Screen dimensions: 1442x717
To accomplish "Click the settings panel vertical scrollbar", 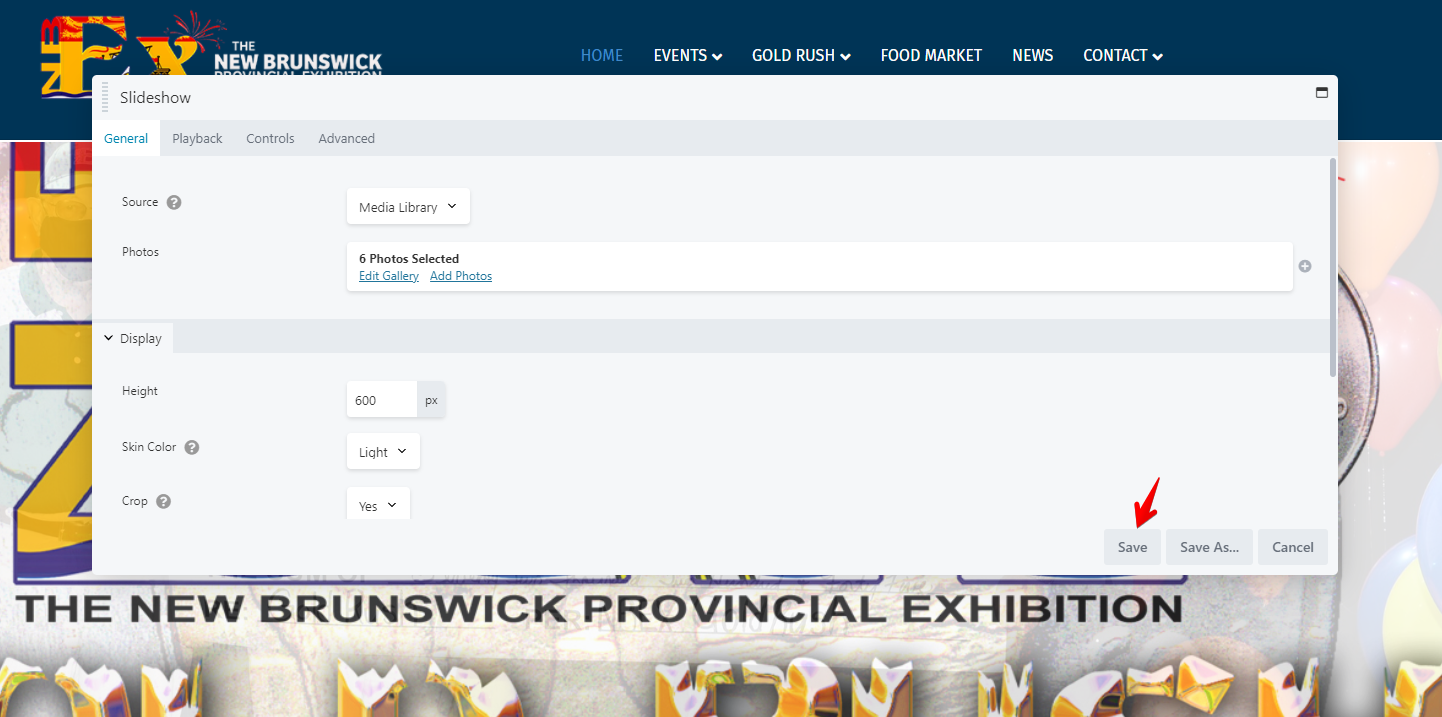I will pyautogui.click(x=1332, y=266).
